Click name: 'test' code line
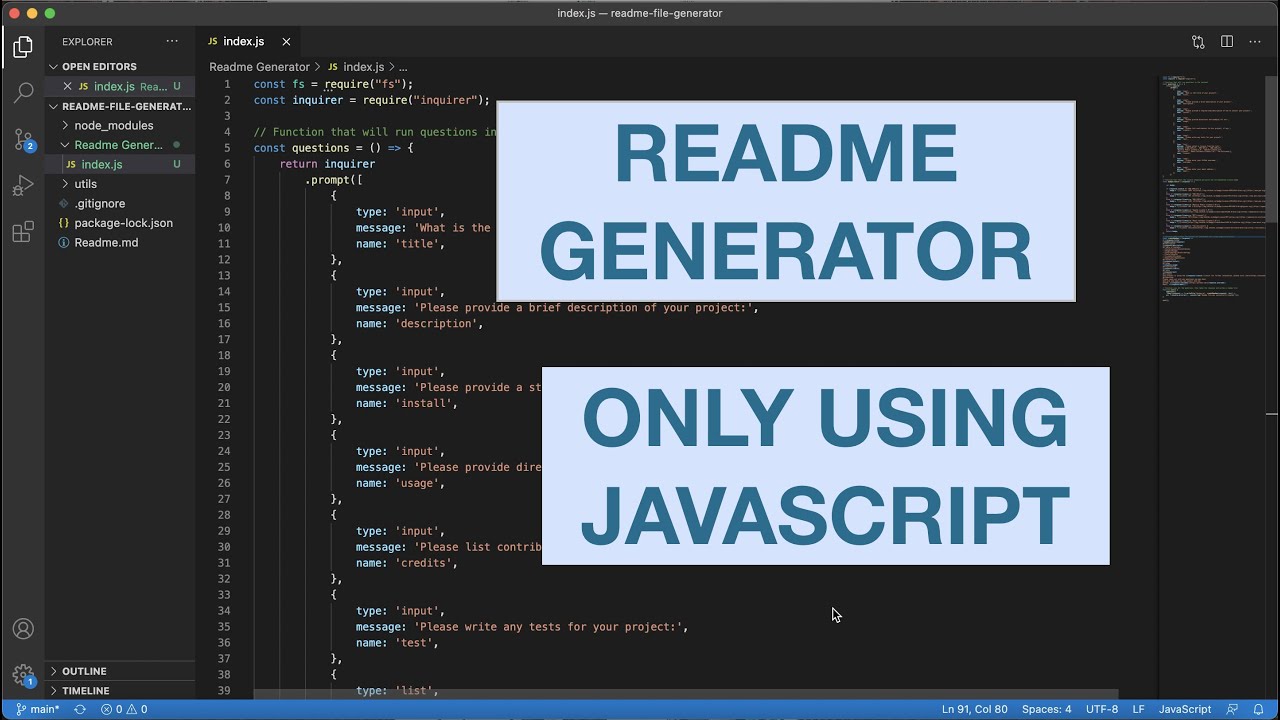Viewport: 1280px width, 720px height. click(x=397, y=643)
